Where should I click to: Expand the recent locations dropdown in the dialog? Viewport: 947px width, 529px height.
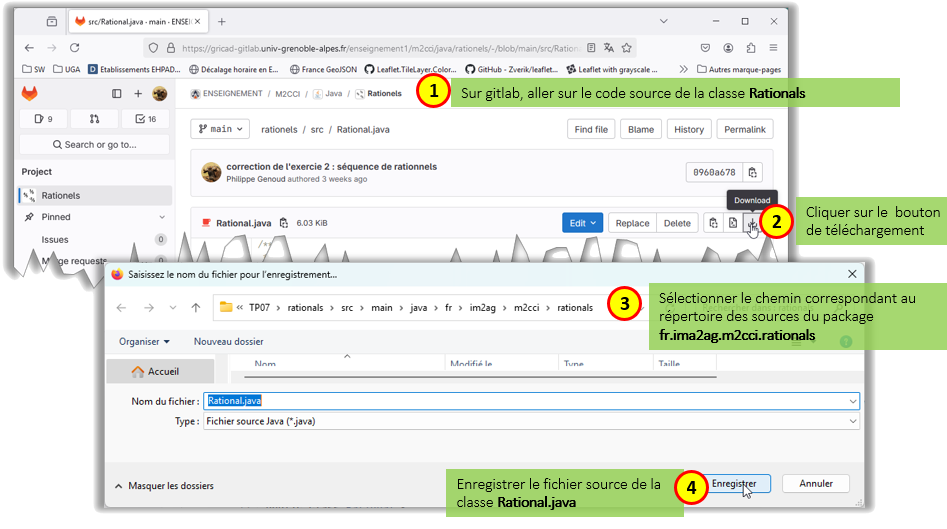[x=173, y=308]
